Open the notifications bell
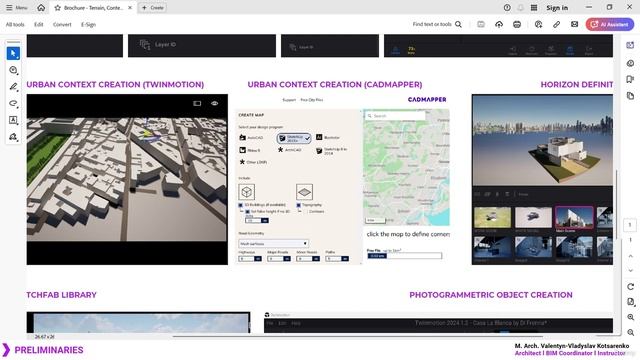 [x=520, y=8]
